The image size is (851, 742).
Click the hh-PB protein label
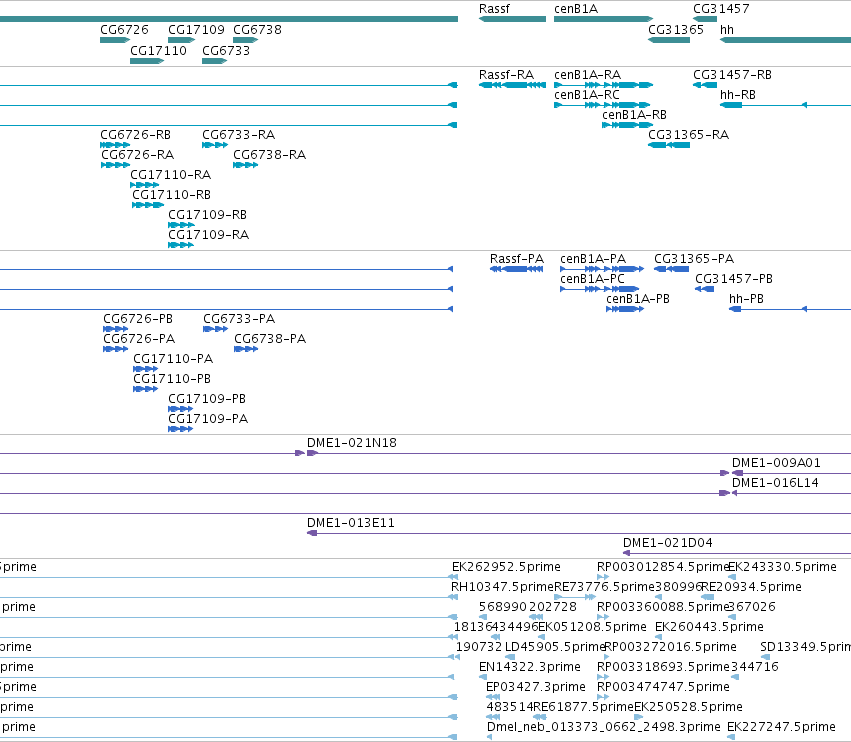point(746,299)
